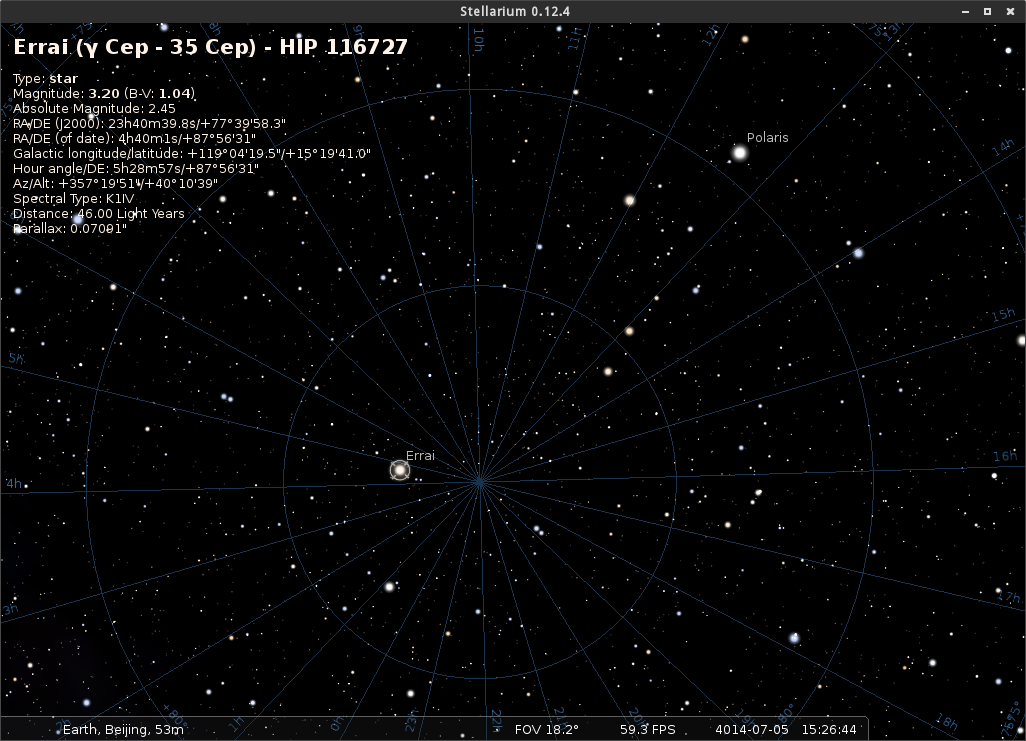Click the 'Hour angle/DE' line
The width and height of the screenshot is (1026, 741).
pyautogui.click(x=136, y=169)
